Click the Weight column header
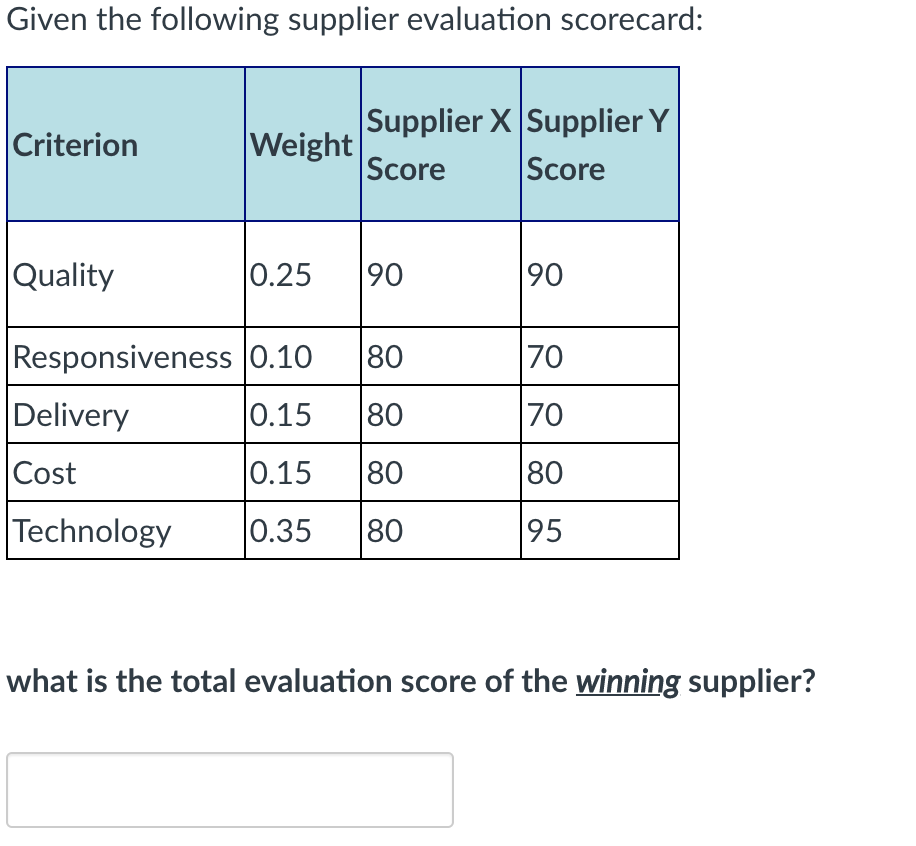The image size is (916, 846). click(x=301, y=145)
